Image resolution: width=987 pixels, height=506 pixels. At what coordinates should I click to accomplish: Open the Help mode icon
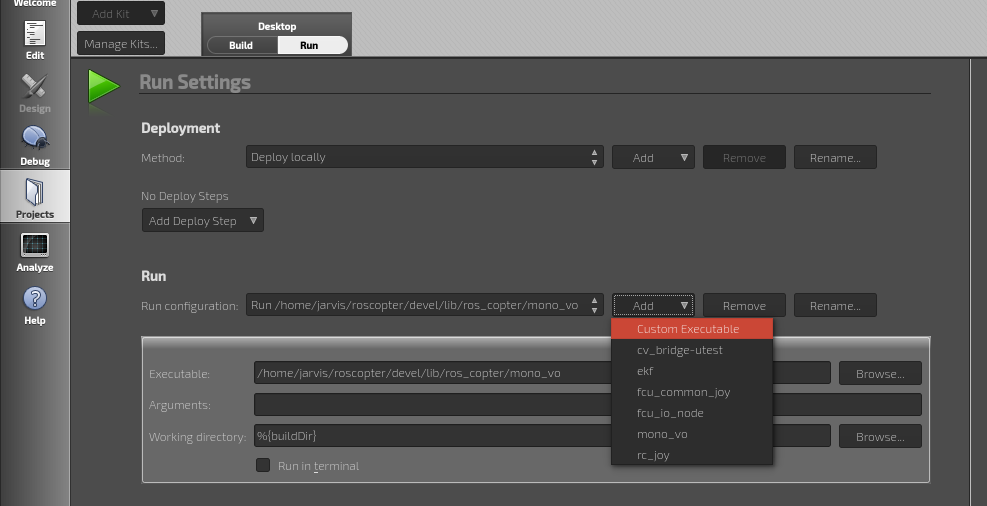35,303
